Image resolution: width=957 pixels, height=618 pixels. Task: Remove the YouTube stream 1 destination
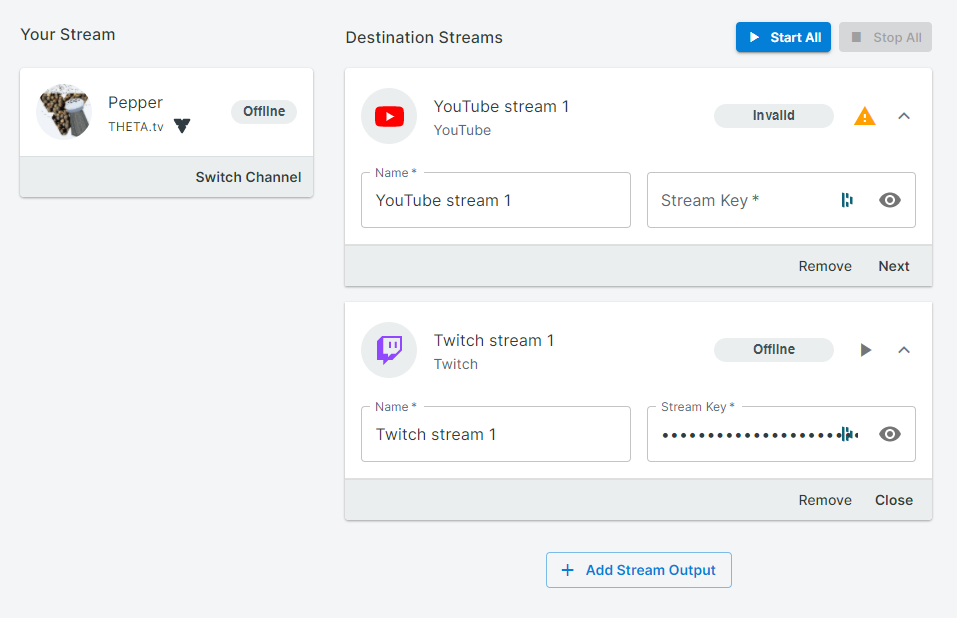[825, 266]
